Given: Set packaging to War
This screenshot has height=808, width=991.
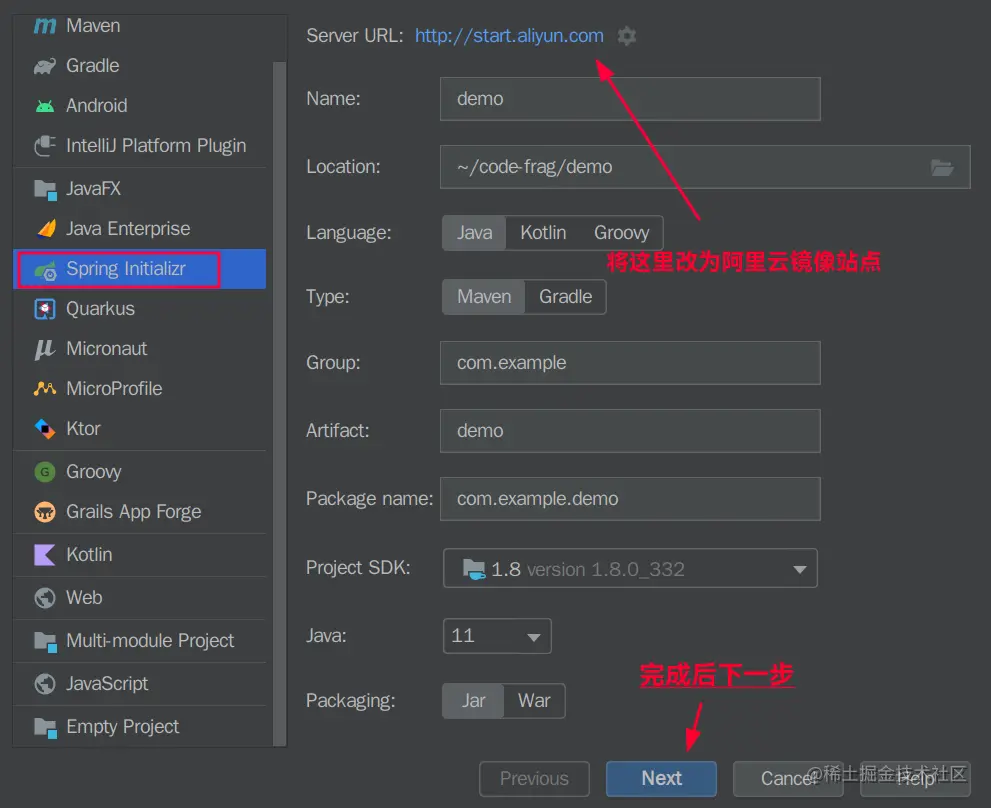Looking at the screenshot, I should click(534, 701).
